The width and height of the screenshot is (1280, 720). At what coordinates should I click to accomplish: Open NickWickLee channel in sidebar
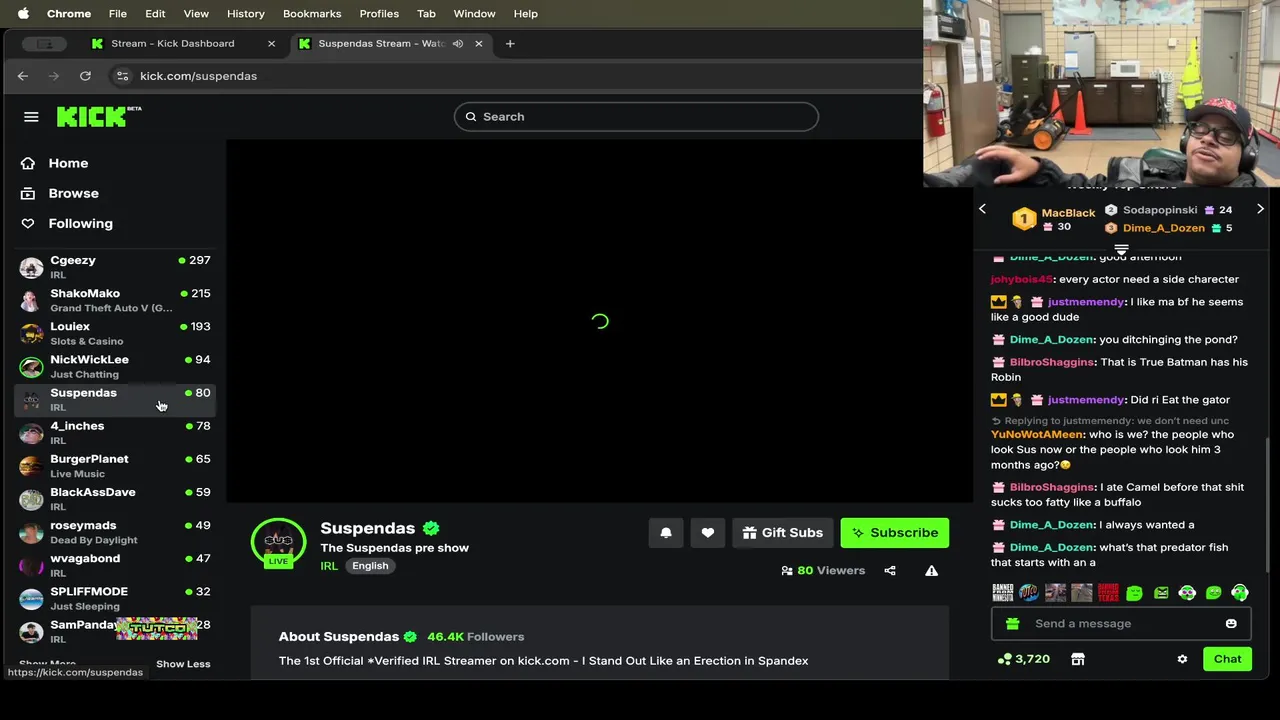115,366
